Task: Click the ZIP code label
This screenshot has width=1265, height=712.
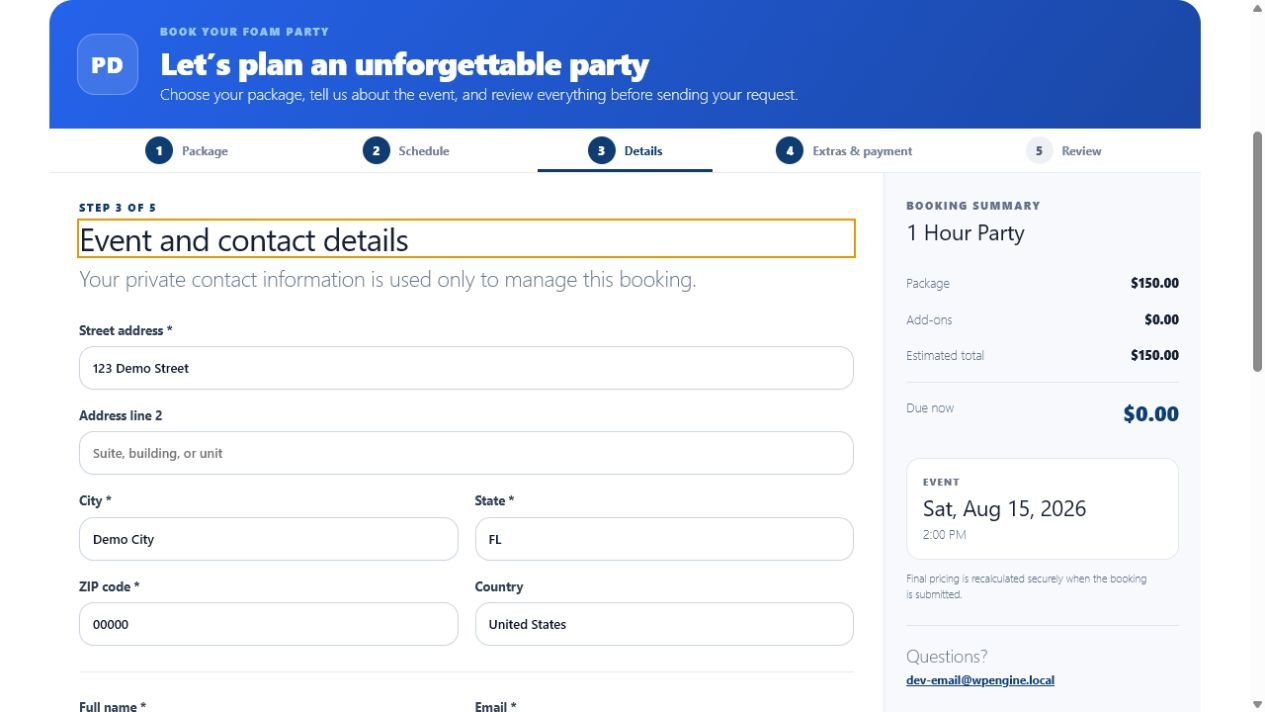Action: [109, 587]
